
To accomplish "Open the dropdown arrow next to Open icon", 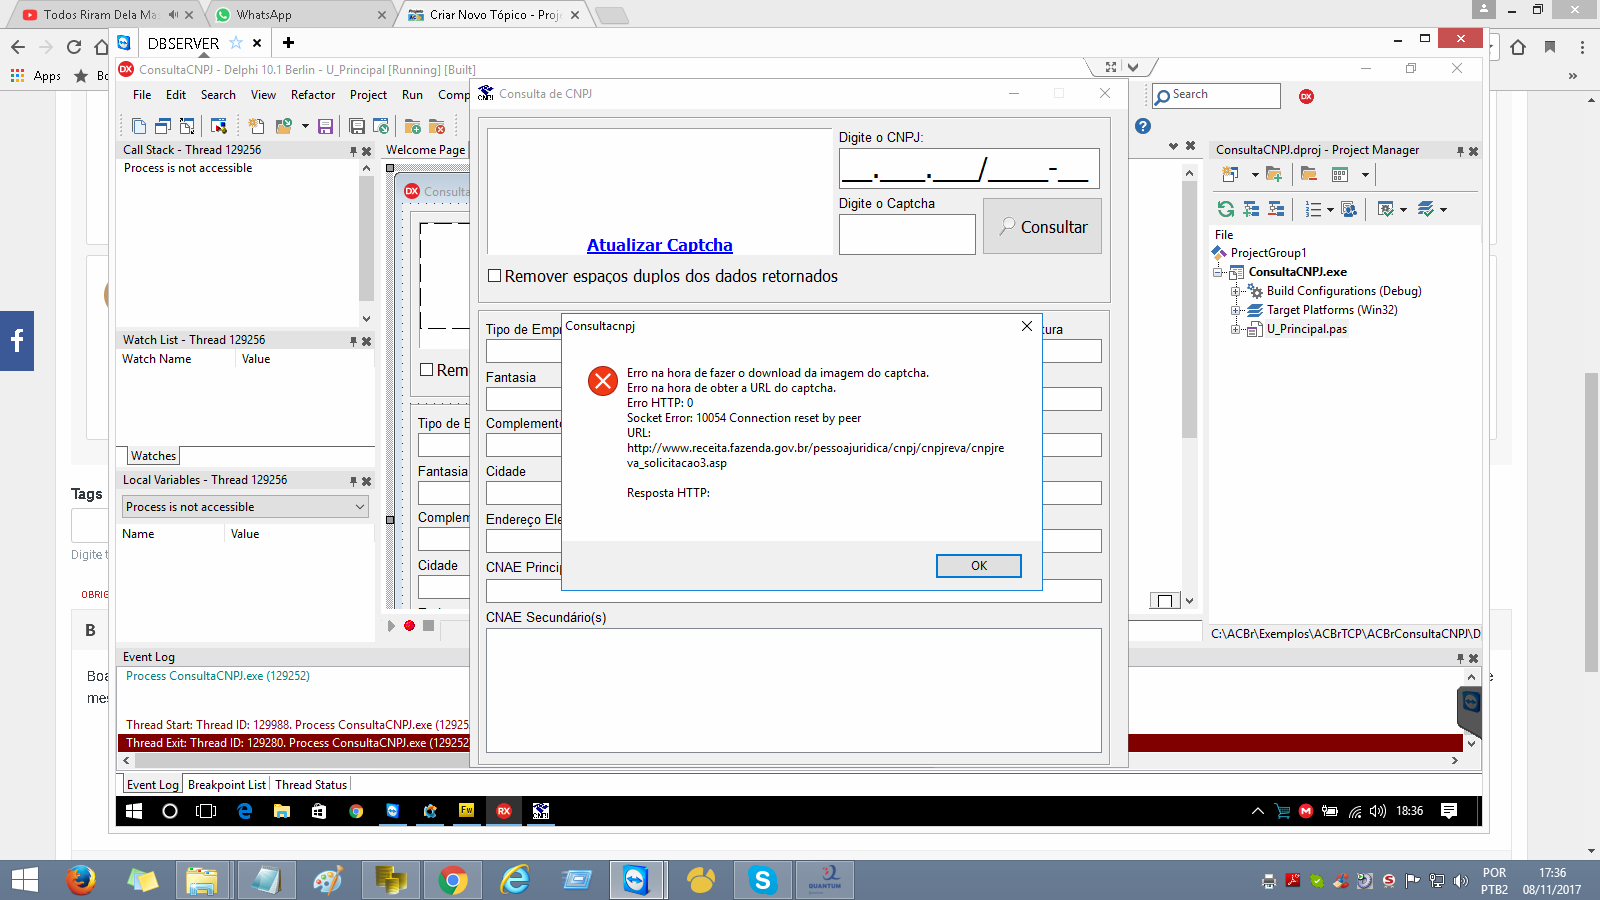I will (303, 127).
